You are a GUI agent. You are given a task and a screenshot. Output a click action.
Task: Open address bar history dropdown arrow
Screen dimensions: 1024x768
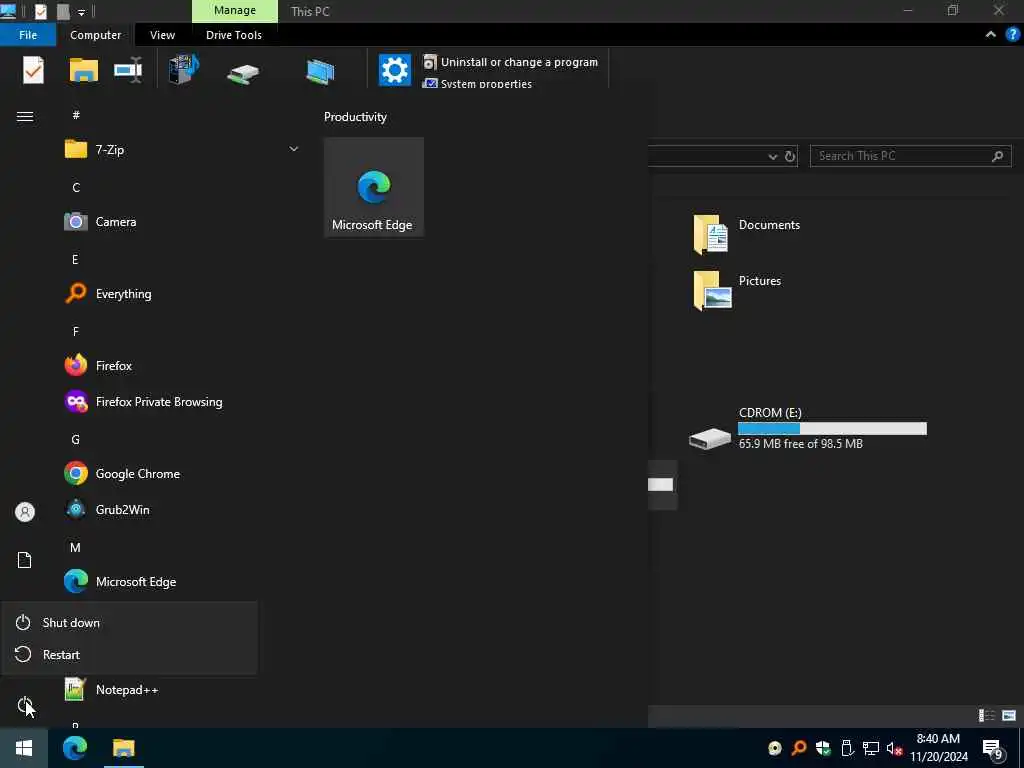tap(773, 156)
